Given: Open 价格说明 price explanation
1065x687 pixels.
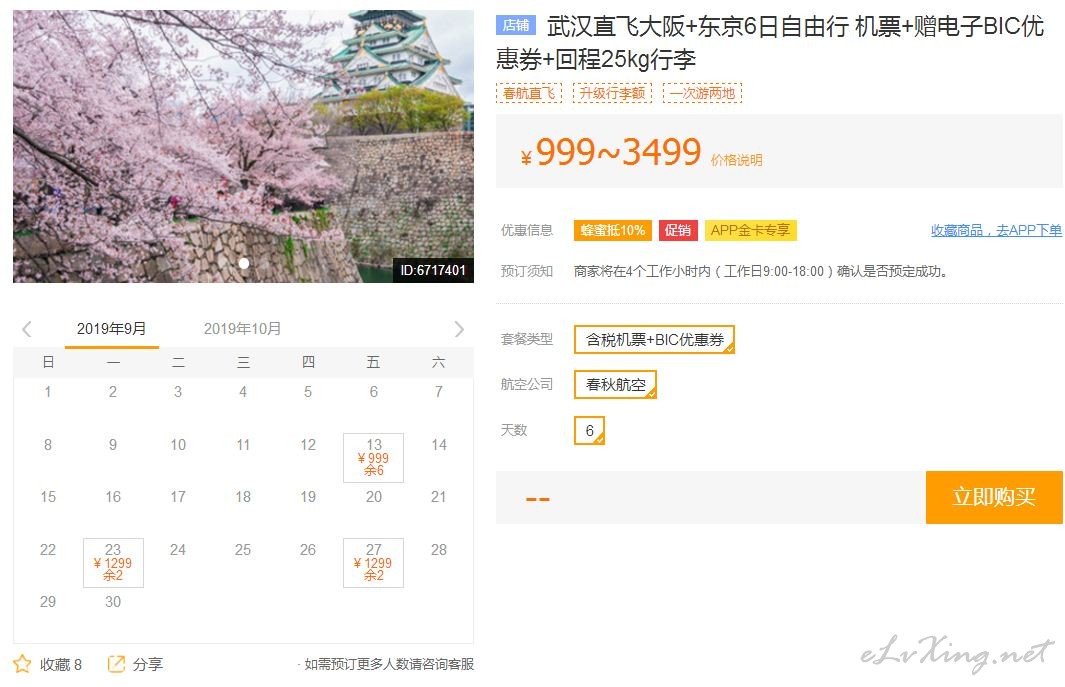Looking at the screenshot, I should pos(736,160).
